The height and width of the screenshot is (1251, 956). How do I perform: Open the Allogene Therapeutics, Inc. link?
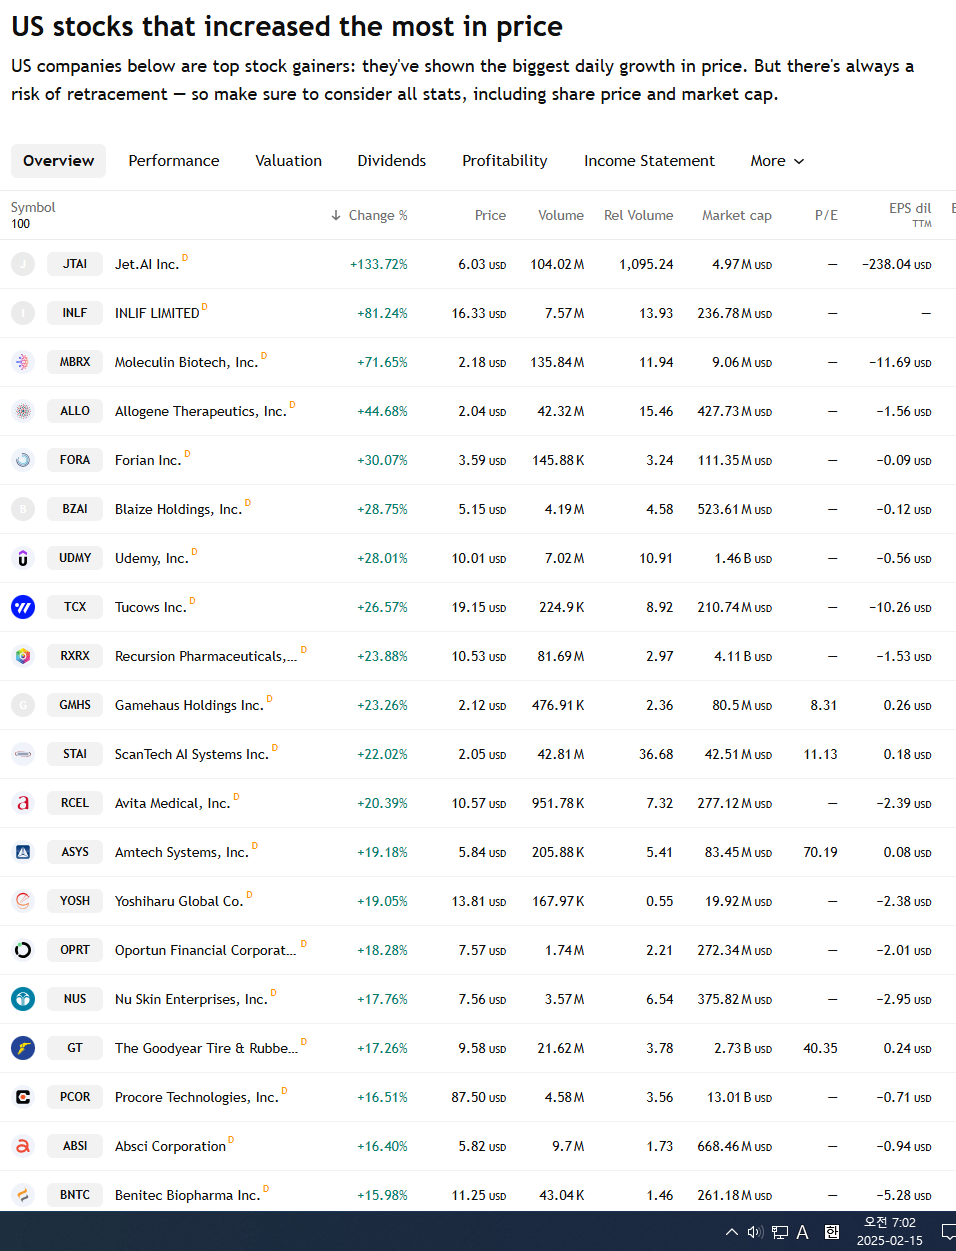tap(201, 411)
